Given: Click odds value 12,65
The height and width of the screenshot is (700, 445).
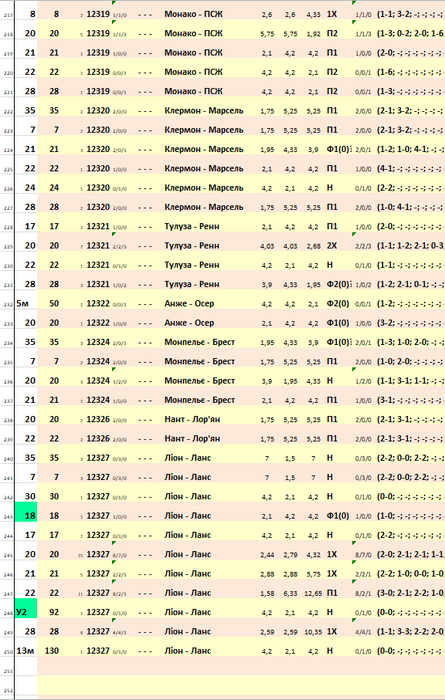Looking at the screenshot, I should coord(313,593).
